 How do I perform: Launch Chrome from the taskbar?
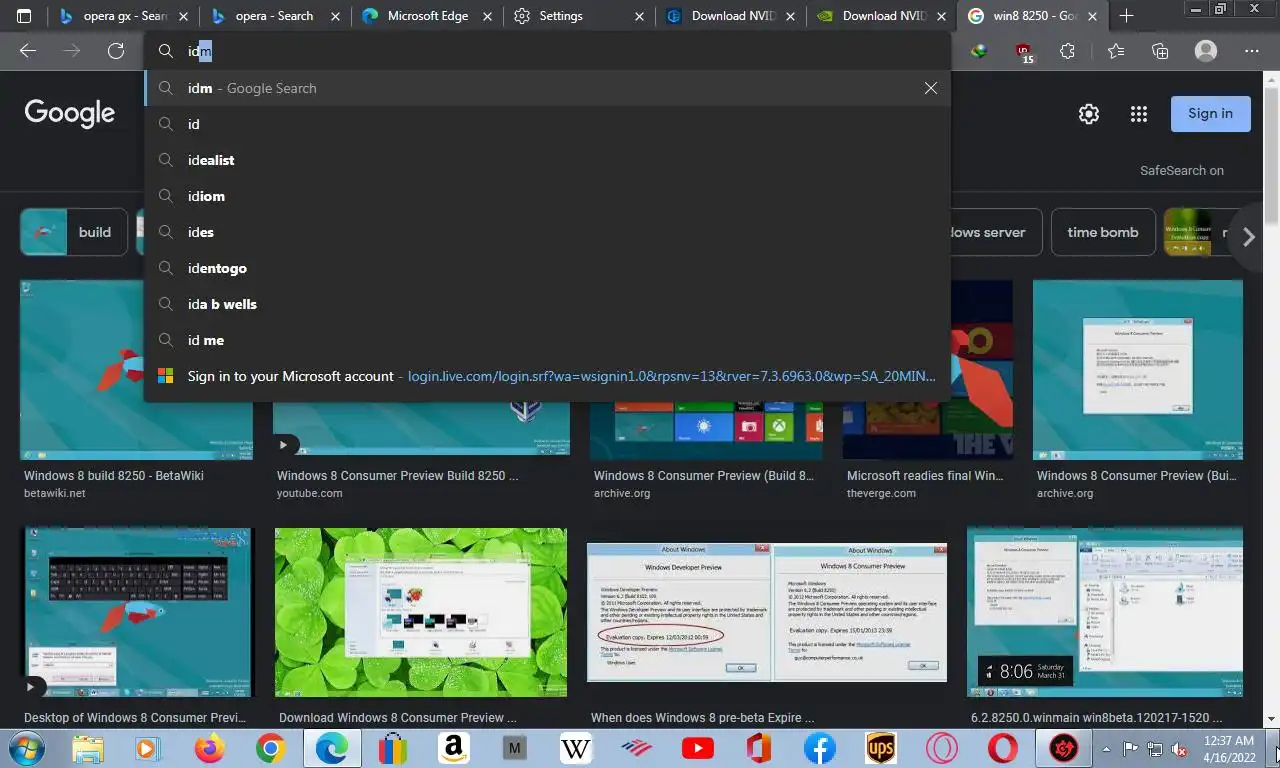coord(270,747)
